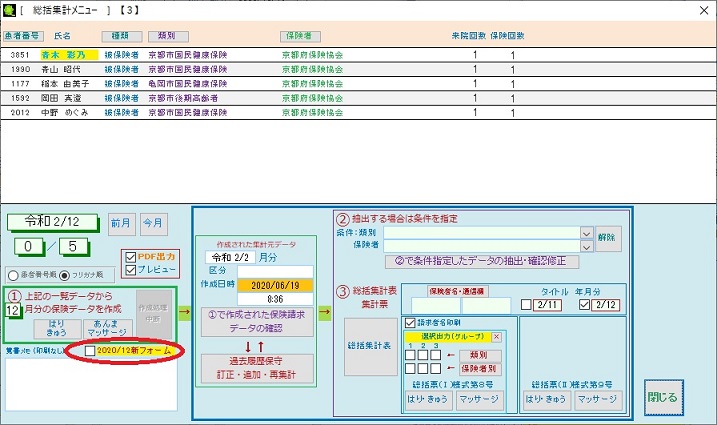Print 総括票(Ⅰ) マッサージ

[x=479, y=400]
